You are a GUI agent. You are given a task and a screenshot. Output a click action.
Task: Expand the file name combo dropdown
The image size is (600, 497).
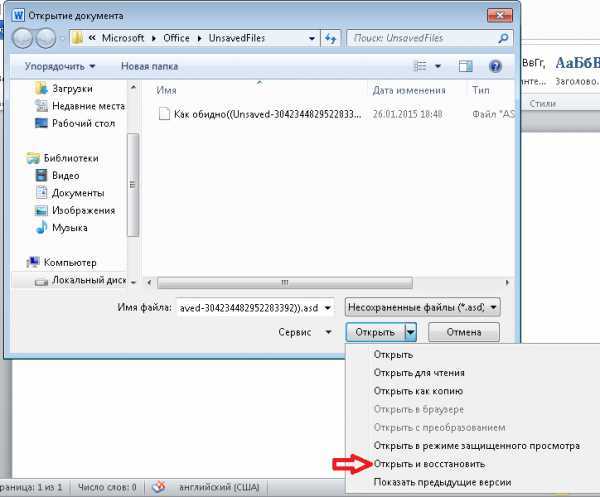pos(328,308)
